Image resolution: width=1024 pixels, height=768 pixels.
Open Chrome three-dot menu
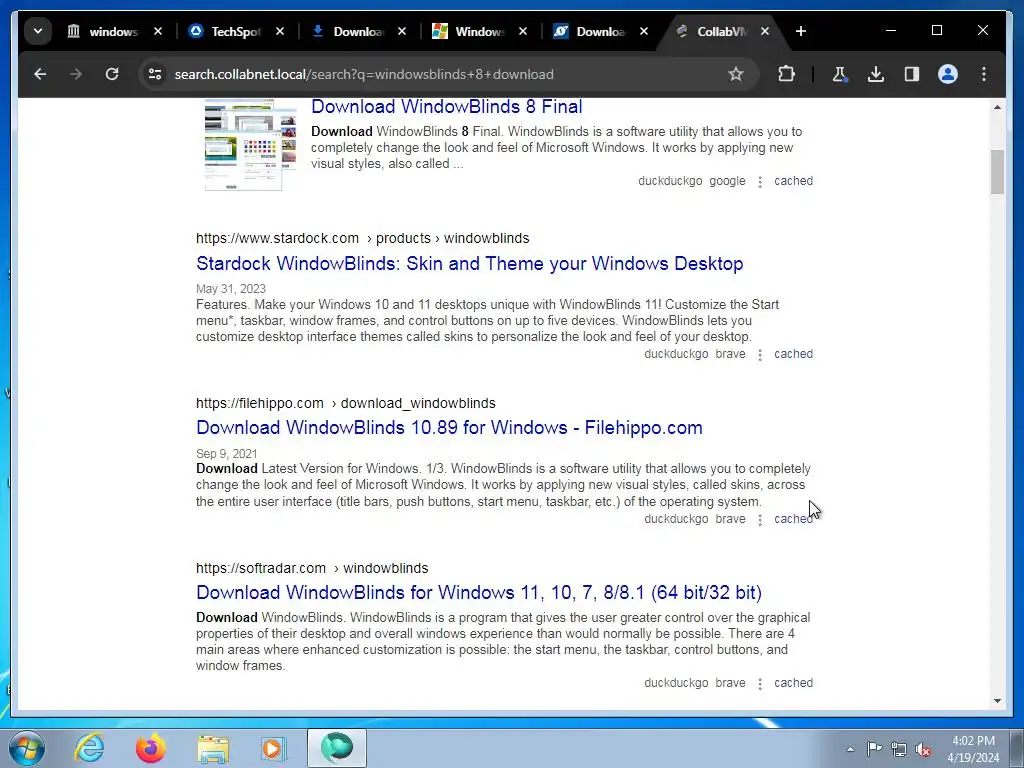[x=984, y=74]
